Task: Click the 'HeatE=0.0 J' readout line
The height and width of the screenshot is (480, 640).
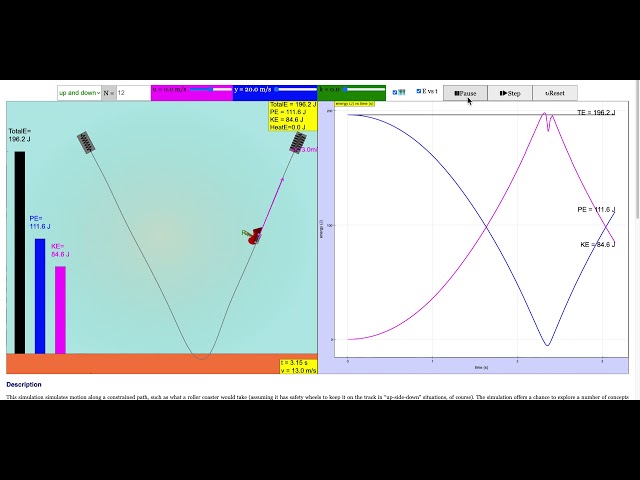Action: pyautogui.click(x=287, y=127)
